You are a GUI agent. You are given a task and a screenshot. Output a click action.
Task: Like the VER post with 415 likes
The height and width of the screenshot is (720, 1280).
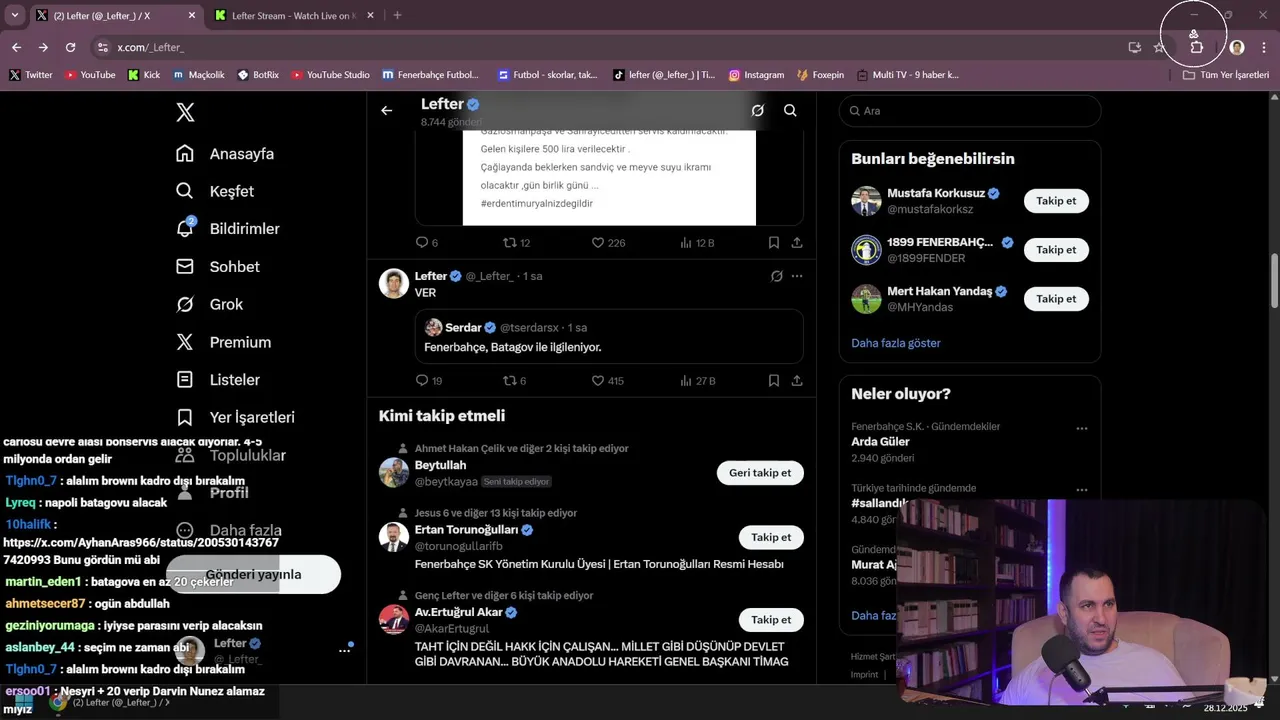coord(608,381)
